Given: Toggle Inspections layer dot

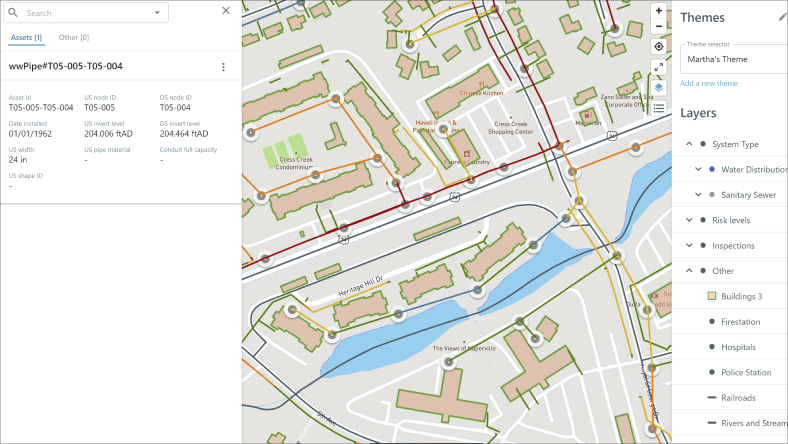Looking at the screenshot, I should pyautogui.click(x=703, y=245).
